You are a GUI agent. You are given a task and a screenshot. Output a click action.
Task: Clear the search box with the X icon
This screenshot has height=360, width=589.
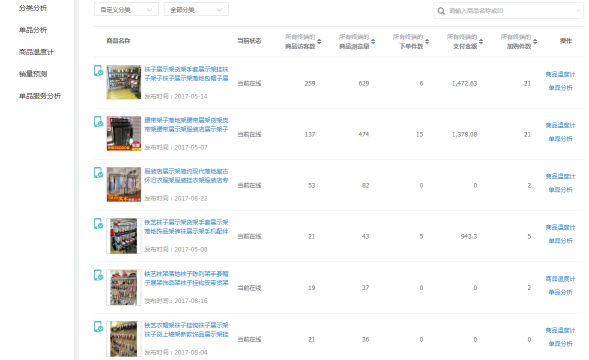pyautogui.click(x=578, y=11)
